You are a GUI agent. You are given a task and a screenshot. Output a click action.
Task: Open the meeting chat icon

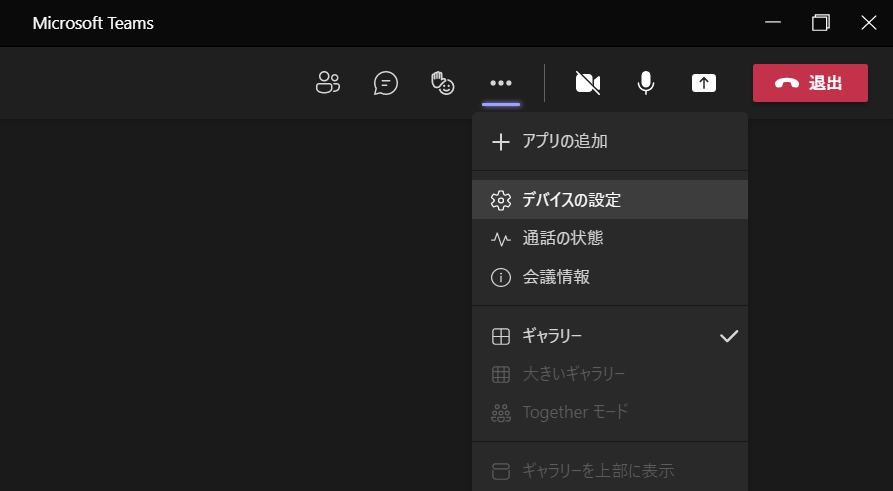386,83
